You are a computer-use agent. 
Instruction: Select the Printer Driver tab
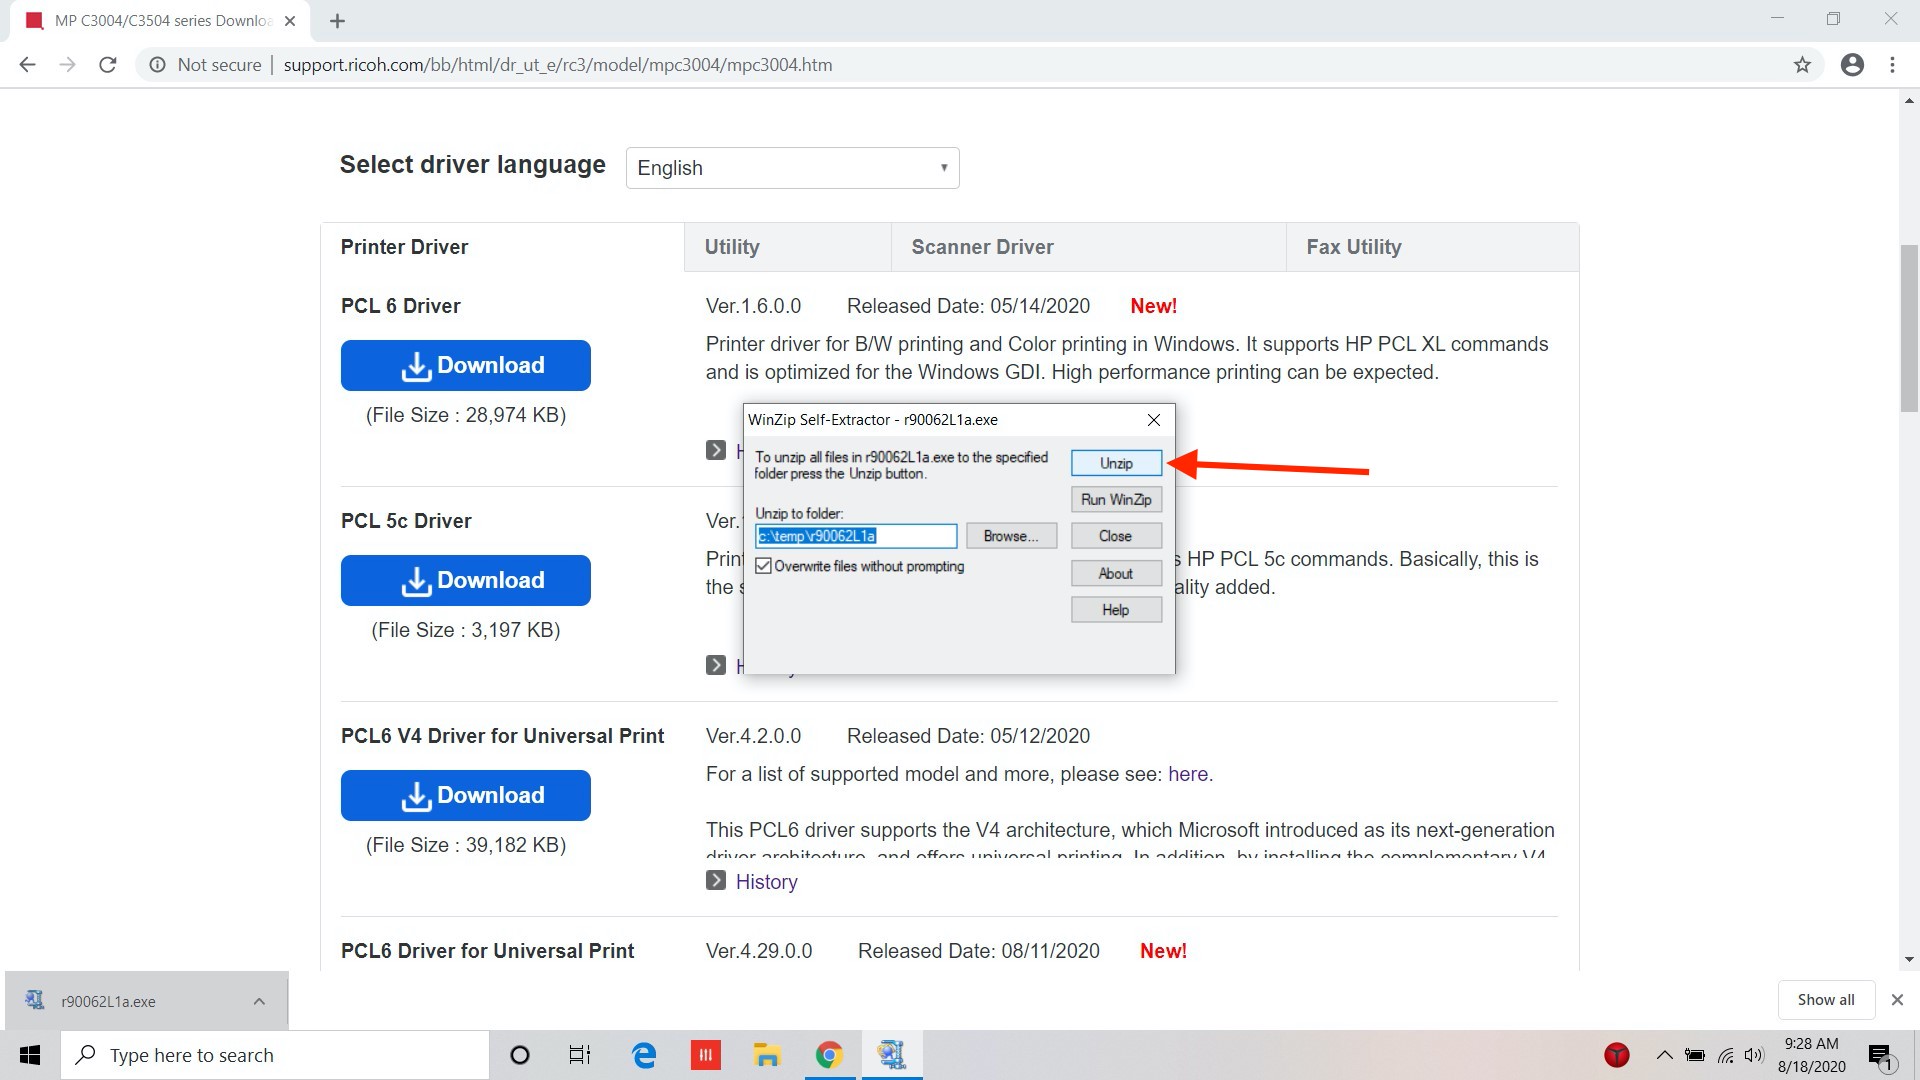tap(502, 247)
